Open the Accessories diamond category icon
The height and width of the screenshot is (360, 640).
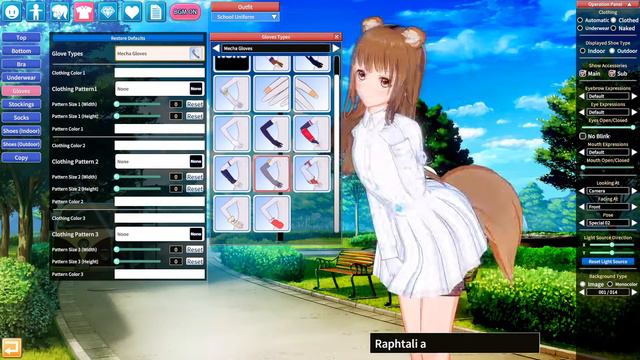[x=108, y=12]
